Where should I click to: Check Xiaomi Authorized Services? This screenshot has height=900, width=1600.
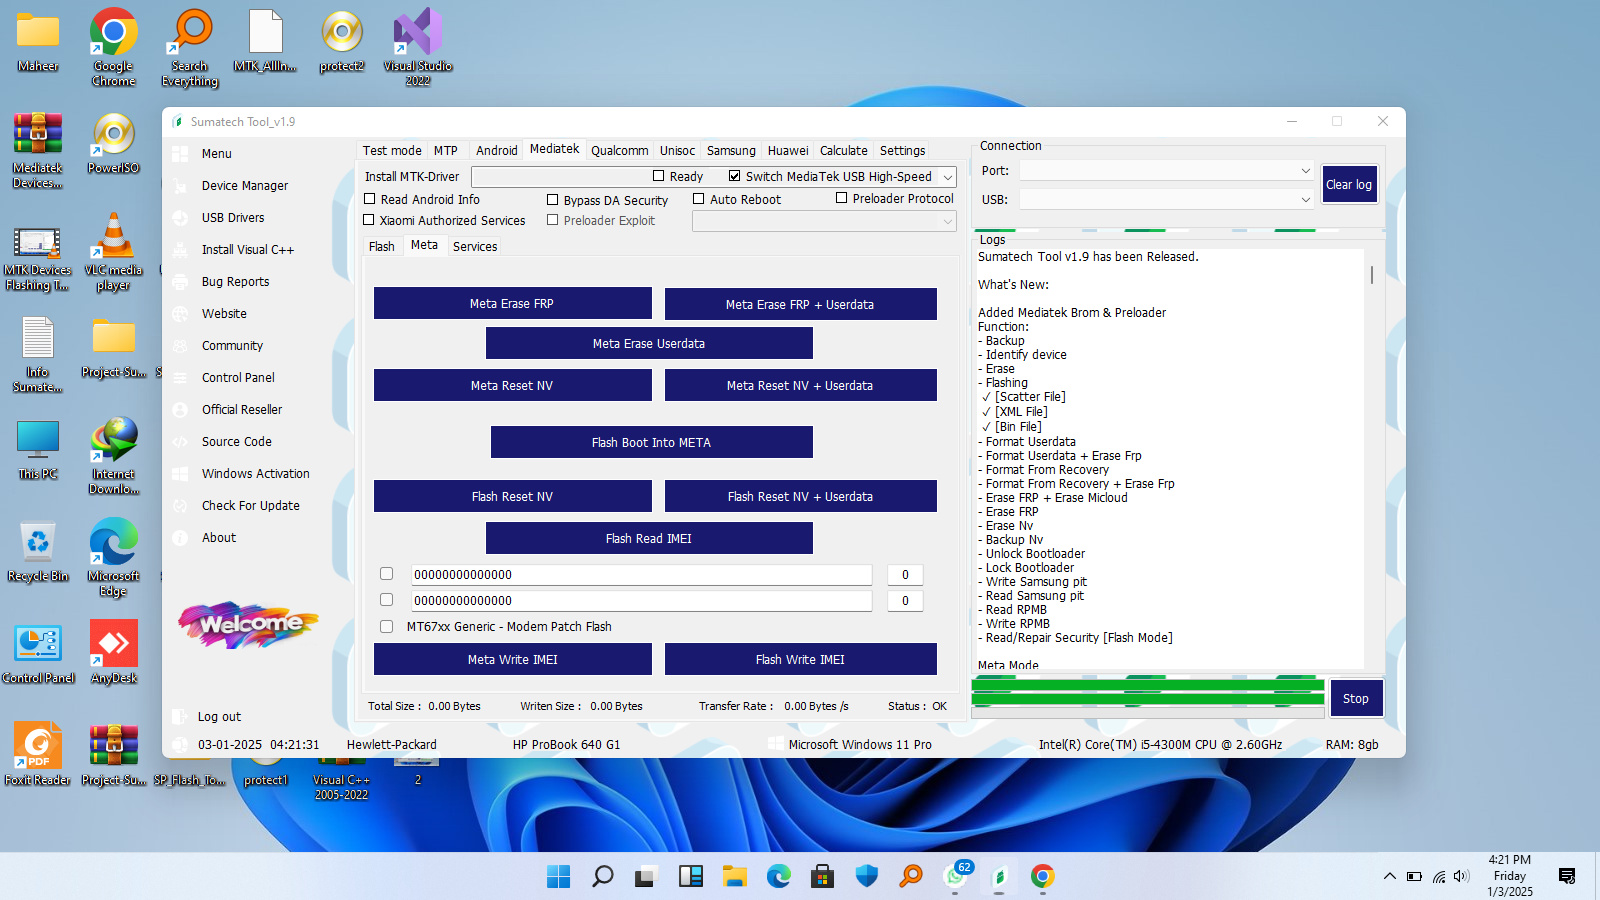(x=369, y=220)
